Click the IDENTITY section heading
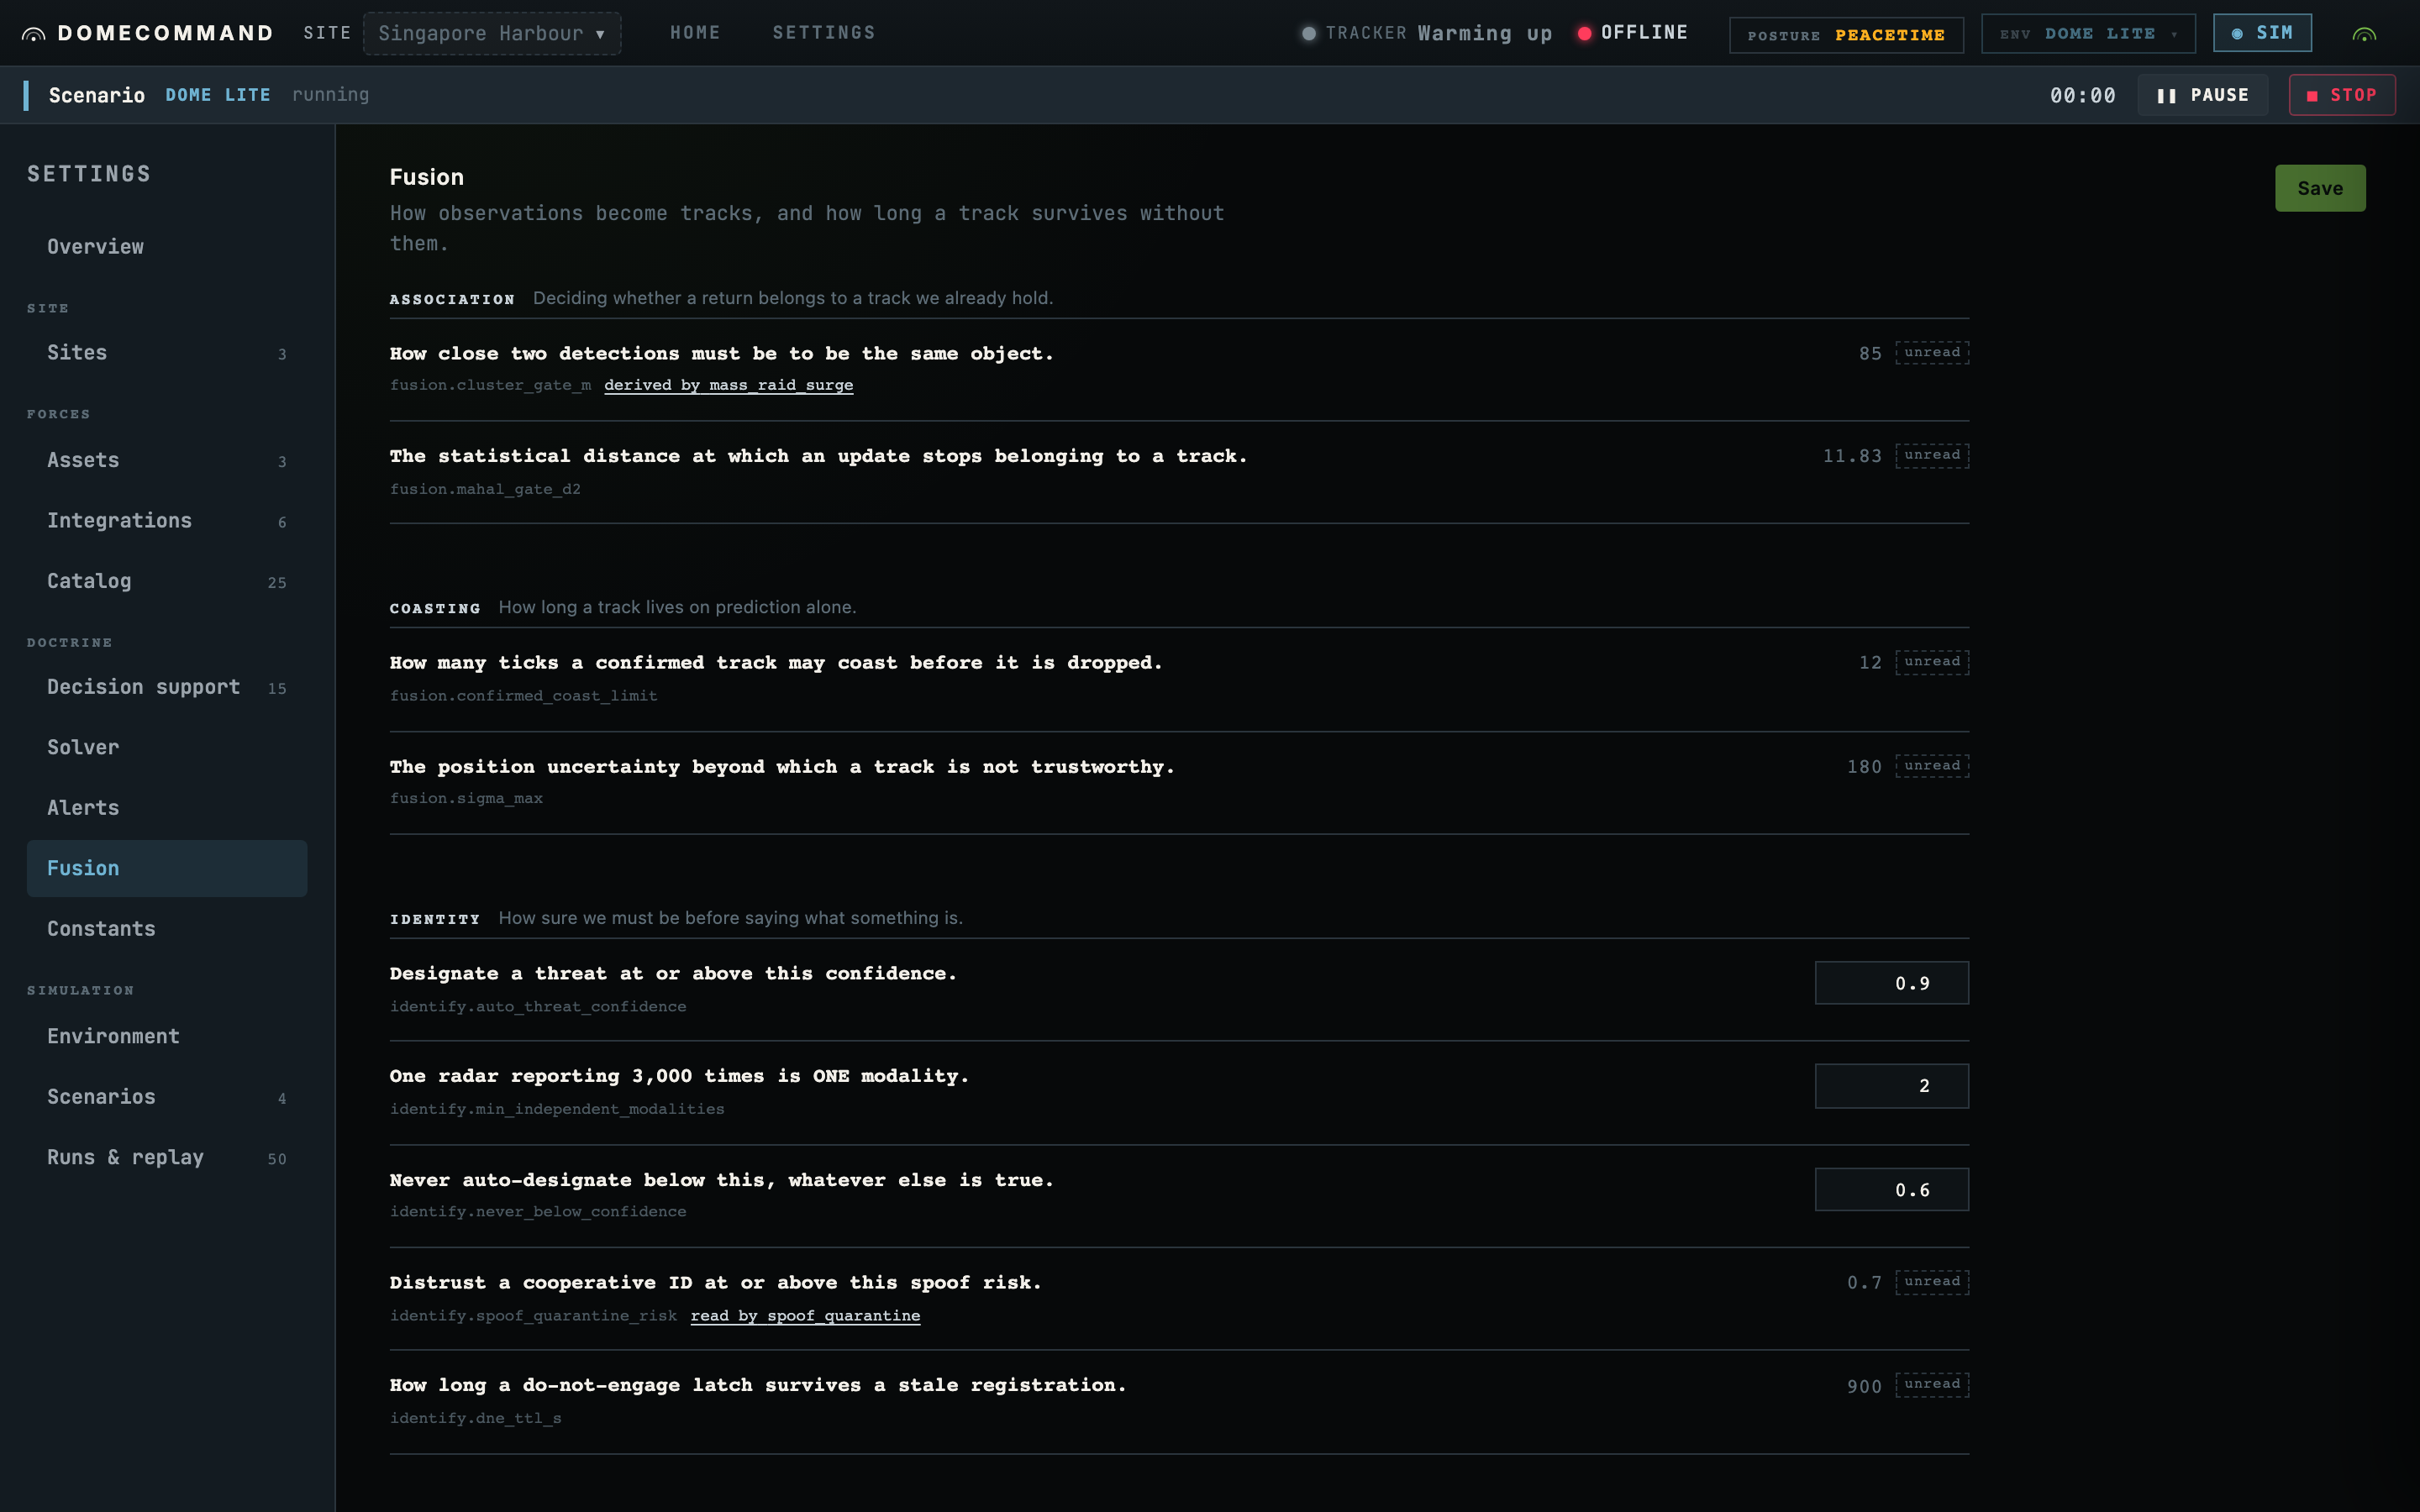This screenshot has width=2420, height=1512. coord(435,919)
